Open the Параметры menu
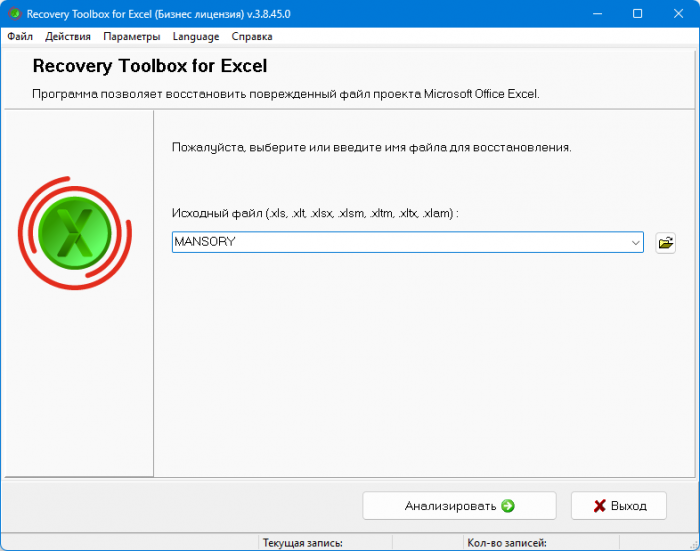Screen dimensions: 700x551 (131, 36)
